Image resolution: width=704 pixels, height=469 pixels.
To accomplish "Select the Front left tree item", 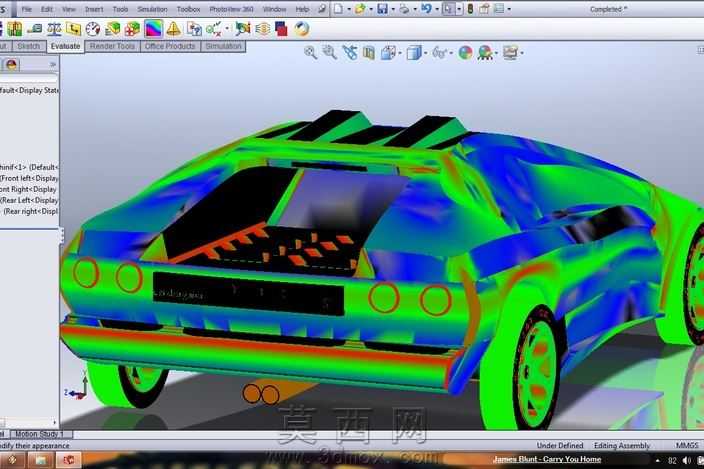I will click(x=30, y=178).
